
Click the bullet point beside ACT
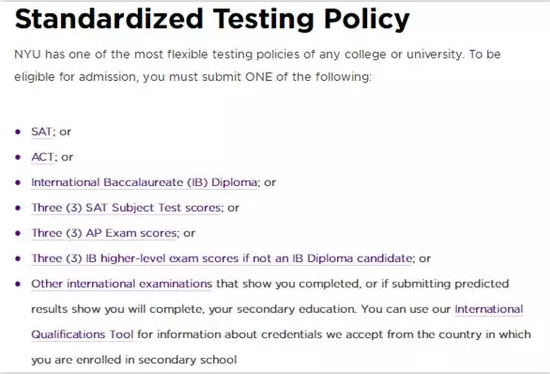pos(18,157)
